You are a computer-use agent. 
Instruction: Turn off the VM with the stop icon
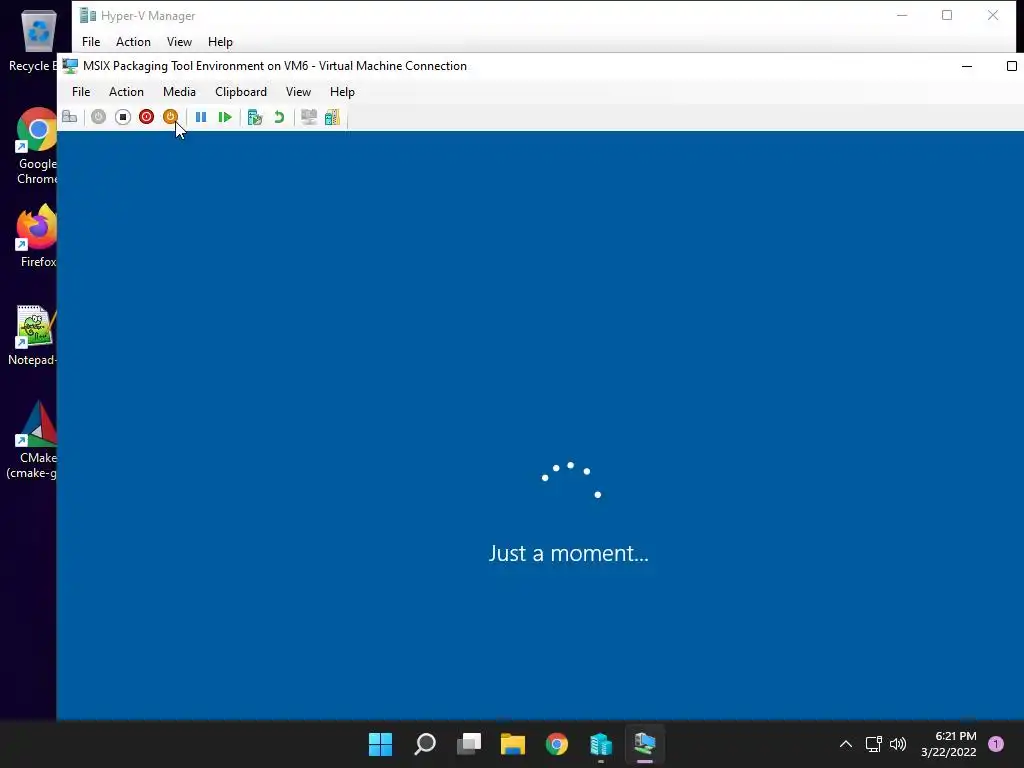click(123, 117)
